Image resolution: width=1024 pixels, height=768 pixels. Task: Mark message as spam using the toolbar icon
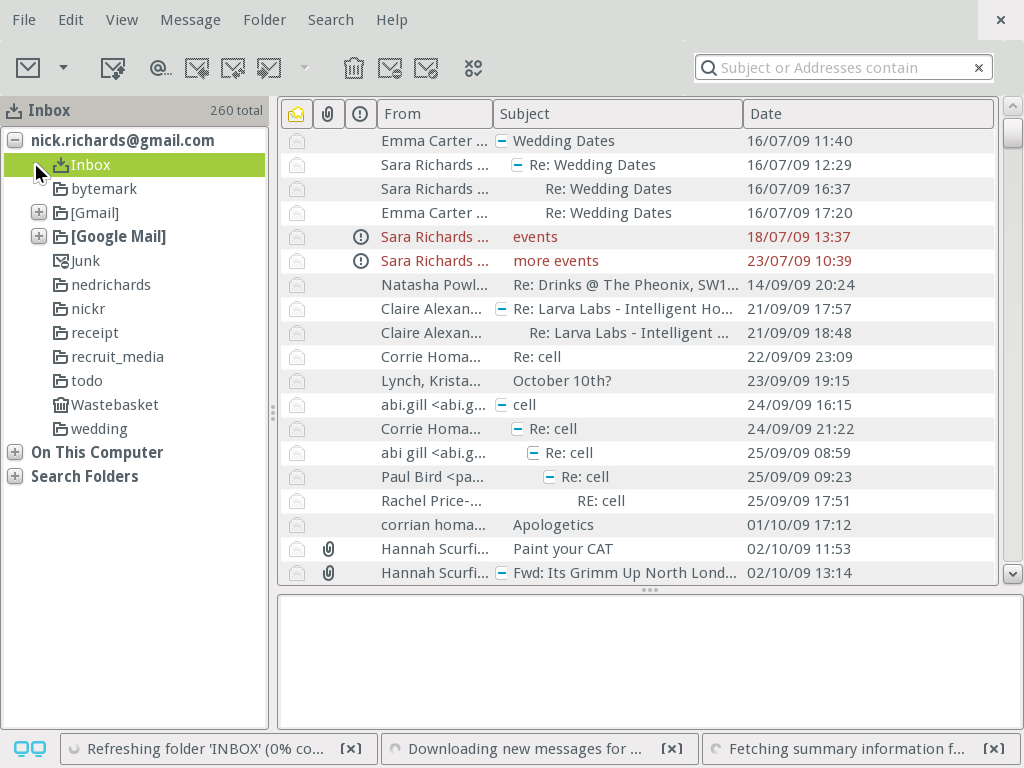pos(390,67)
